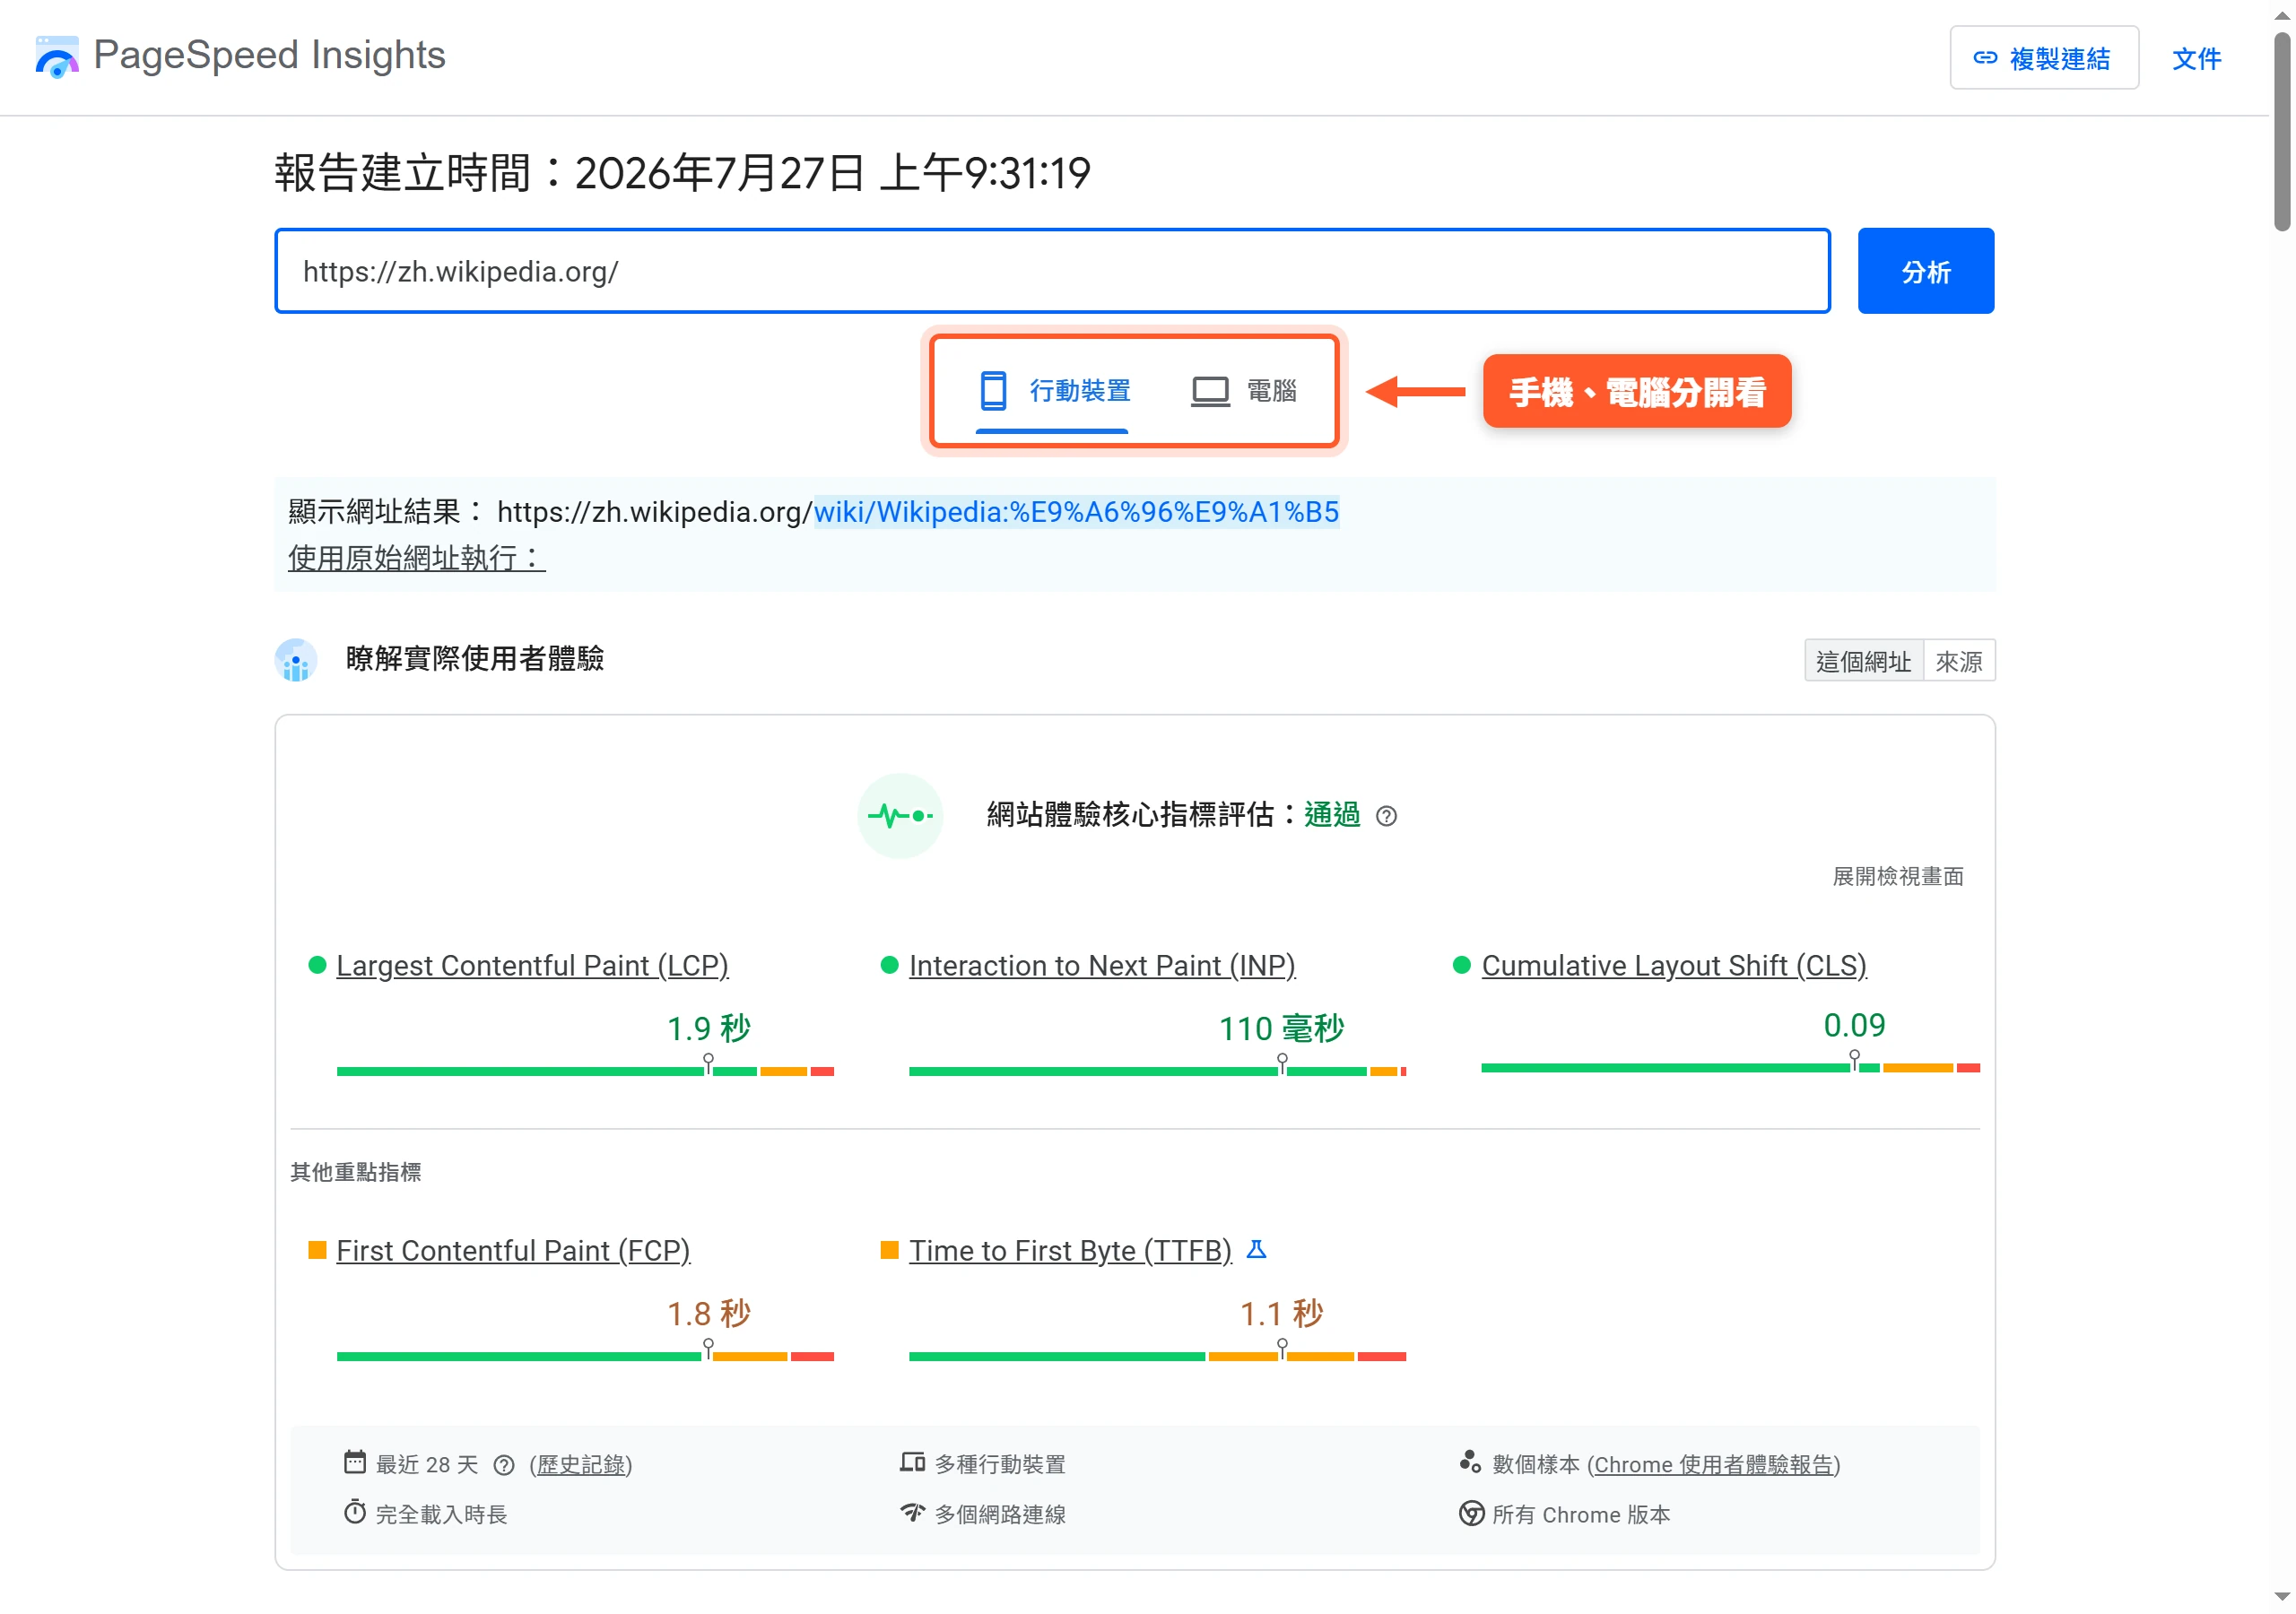This screenshot has height=1614, width=2296.
Task: Click the green pulse Core Web Vitals icon
Action: (900, 815)
